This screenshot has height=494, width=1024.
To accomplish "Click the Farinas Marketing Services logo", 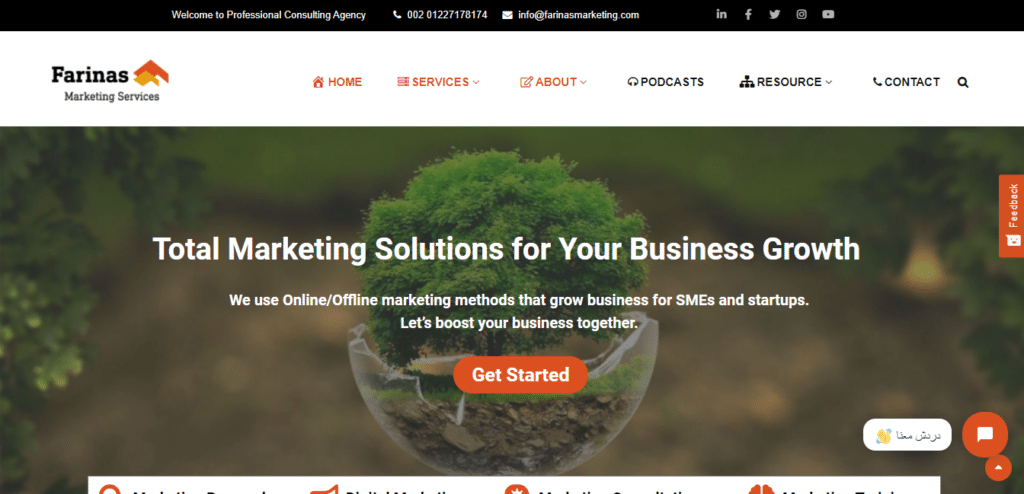I will tap(110, 81).
